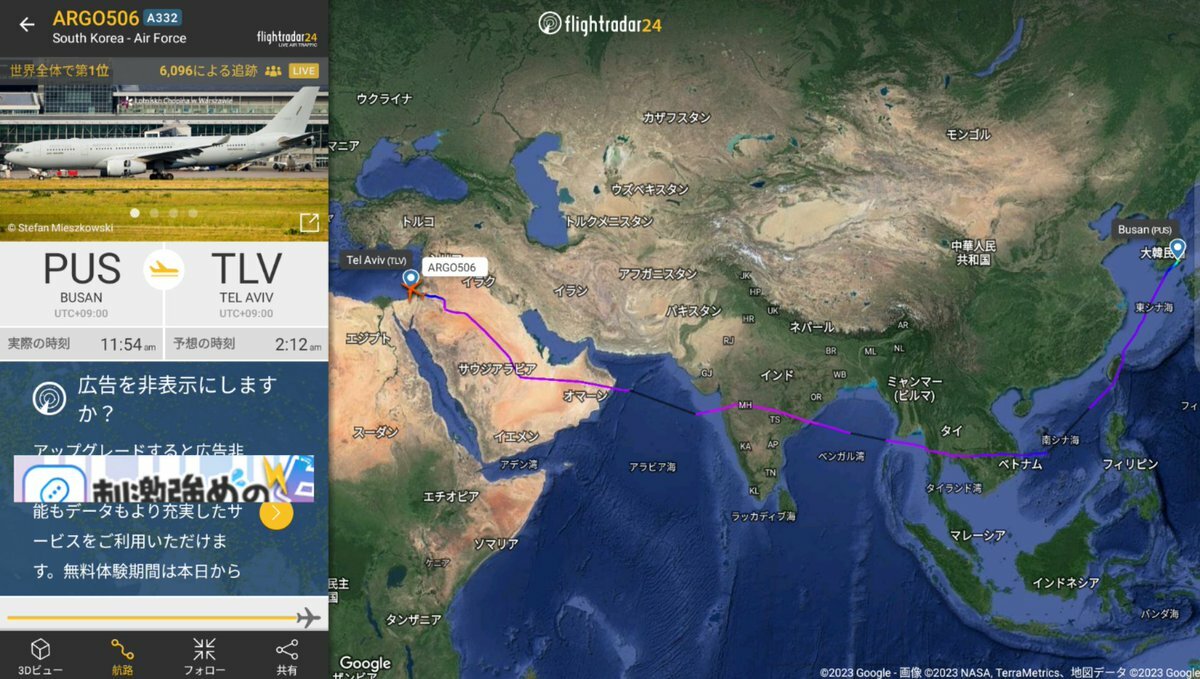
Task: Select the last photo carousel dot
Action: pos(192,213)
